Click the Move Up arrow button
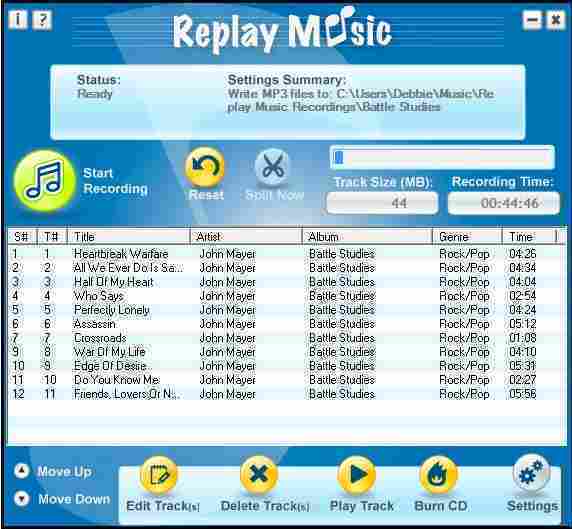 (22, 471)
